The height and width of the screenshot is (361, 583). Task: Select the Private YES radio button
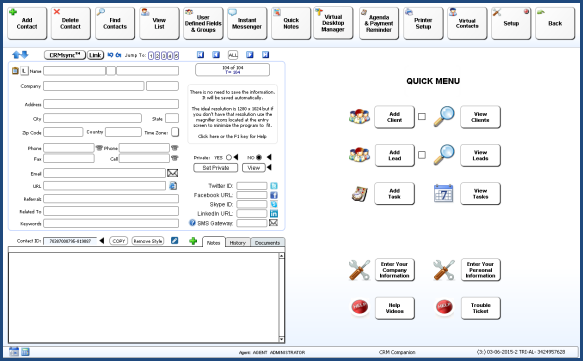[x=229, y=157]
